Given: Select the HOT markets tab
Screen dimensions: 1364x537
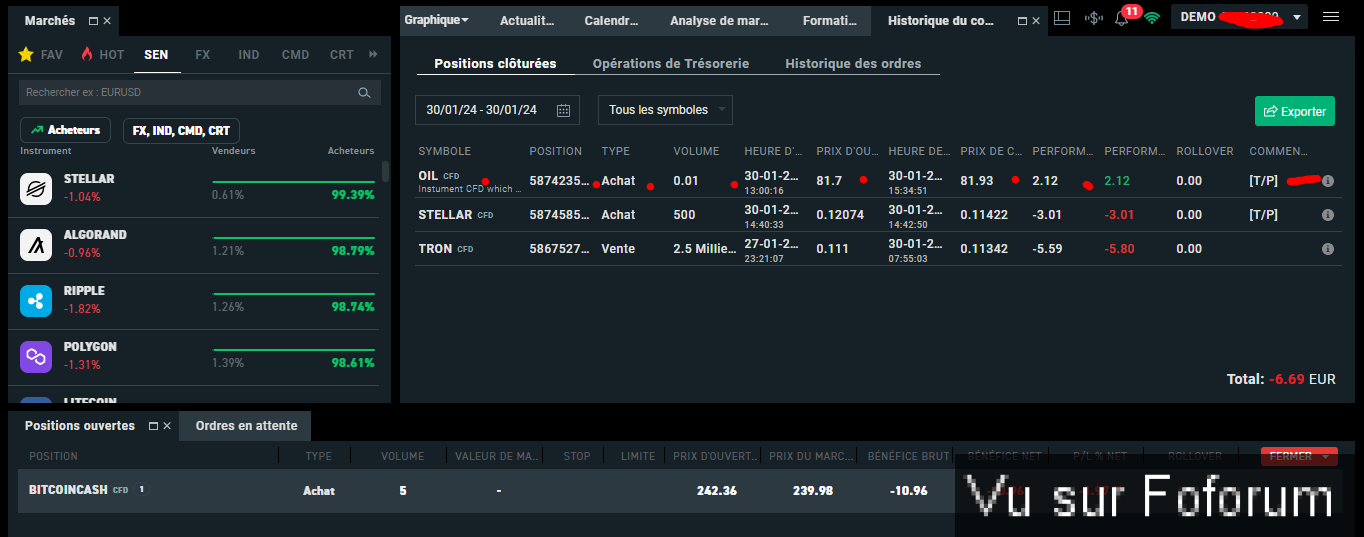Looking at the screenshot, I should 103,55.
